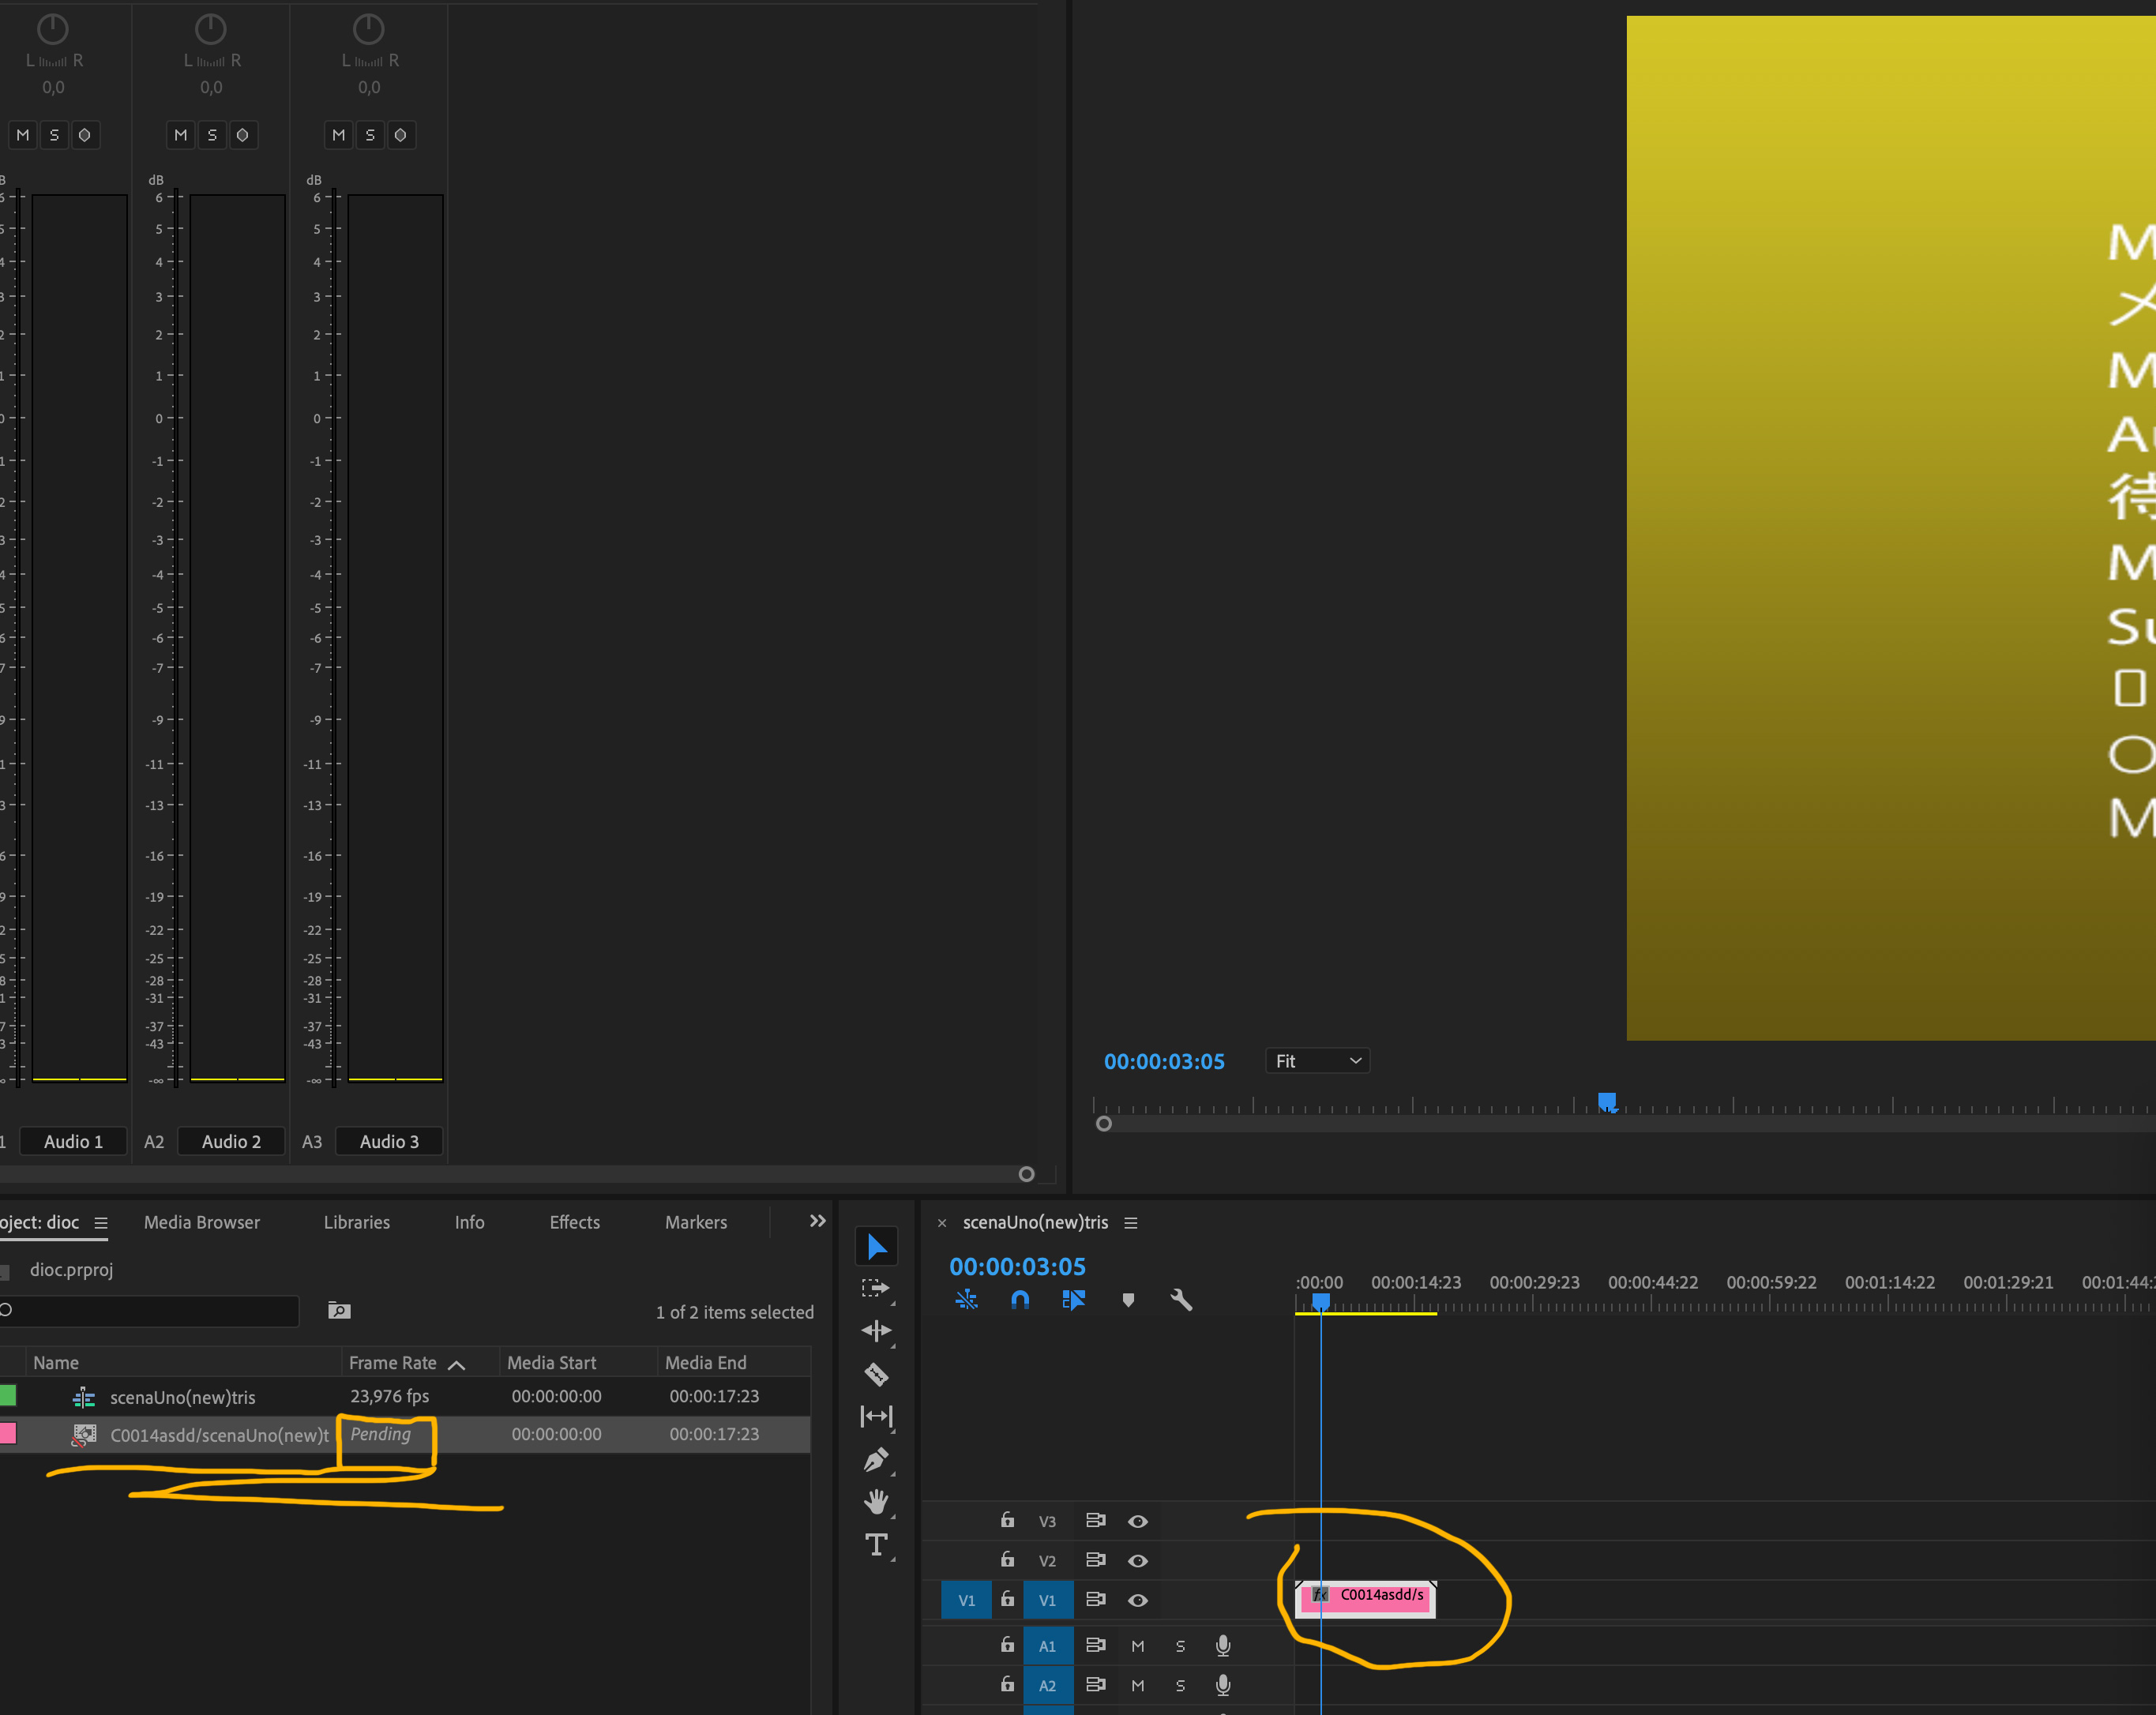2156x1715 pixels.
Task: Select the Type tool
Action: tap(877, 1545)
